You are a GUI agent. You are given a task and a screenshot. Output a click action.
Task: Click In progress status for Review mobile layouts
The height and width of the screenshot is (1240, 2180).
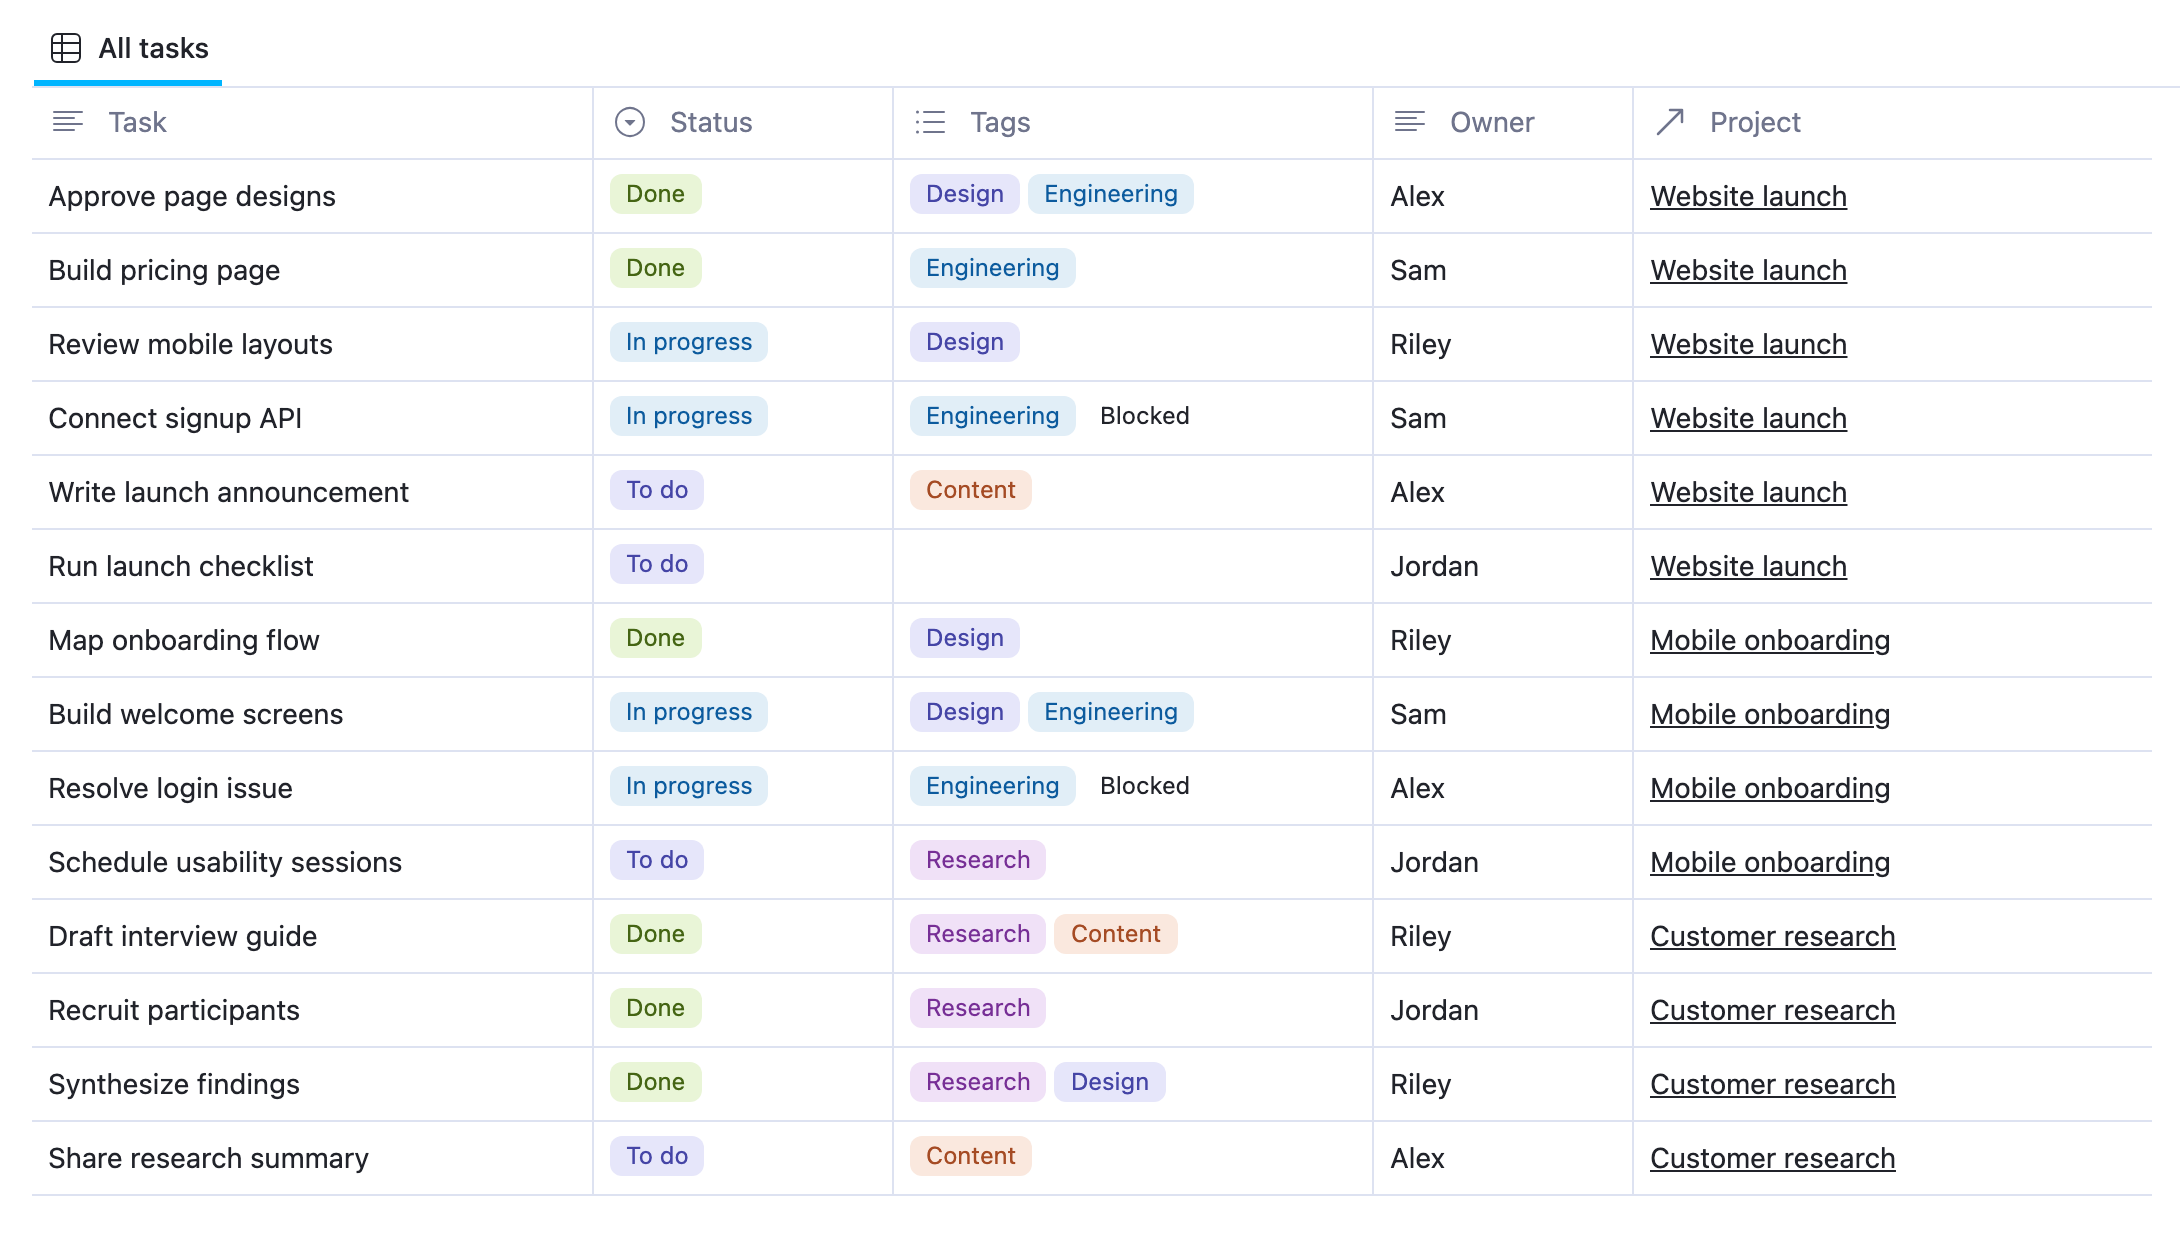point(689,342)
